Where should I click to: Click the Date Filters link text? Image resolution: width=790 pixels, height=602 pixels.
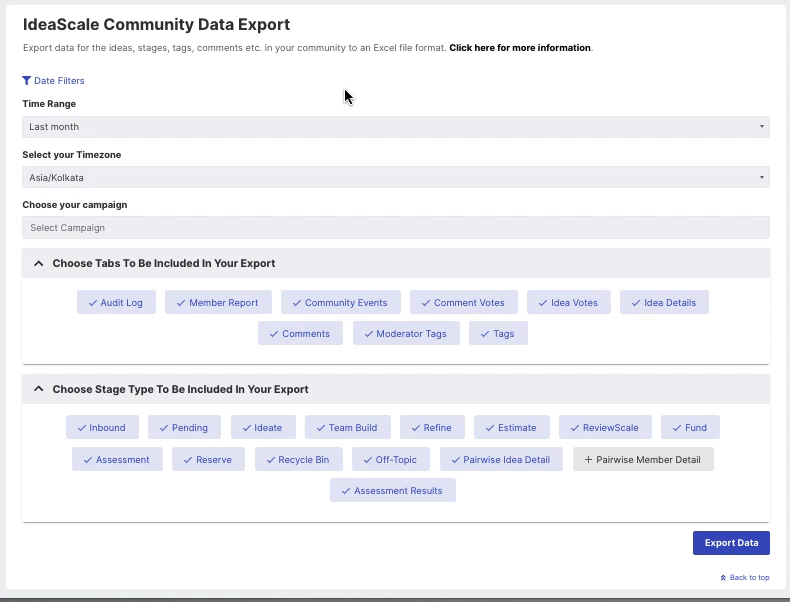click(x=59, y=81)
